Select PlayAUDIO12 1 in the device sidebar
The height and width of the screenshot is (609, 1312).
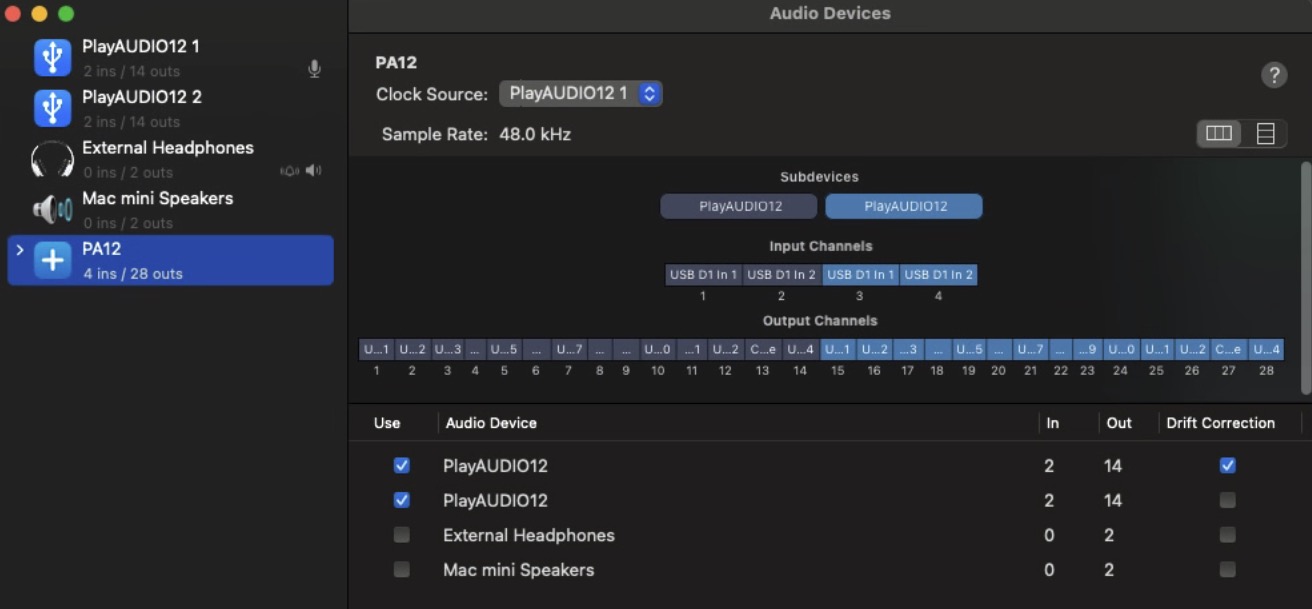click(x=170, y=58)
